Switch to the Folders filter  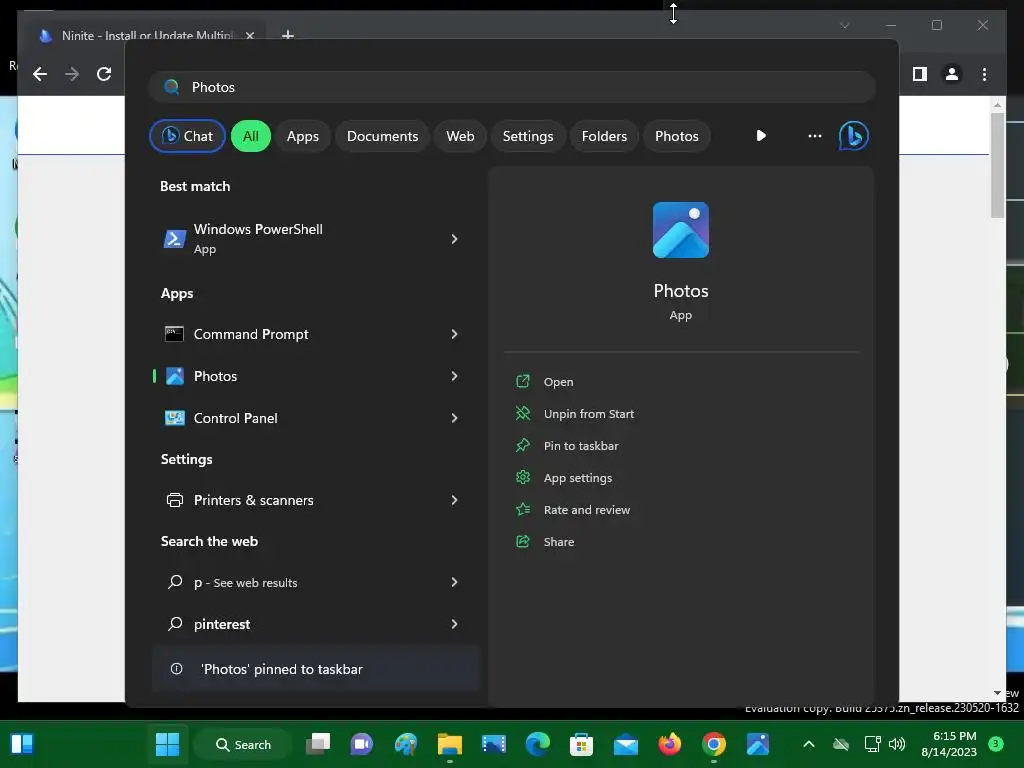tap(604, 136)
